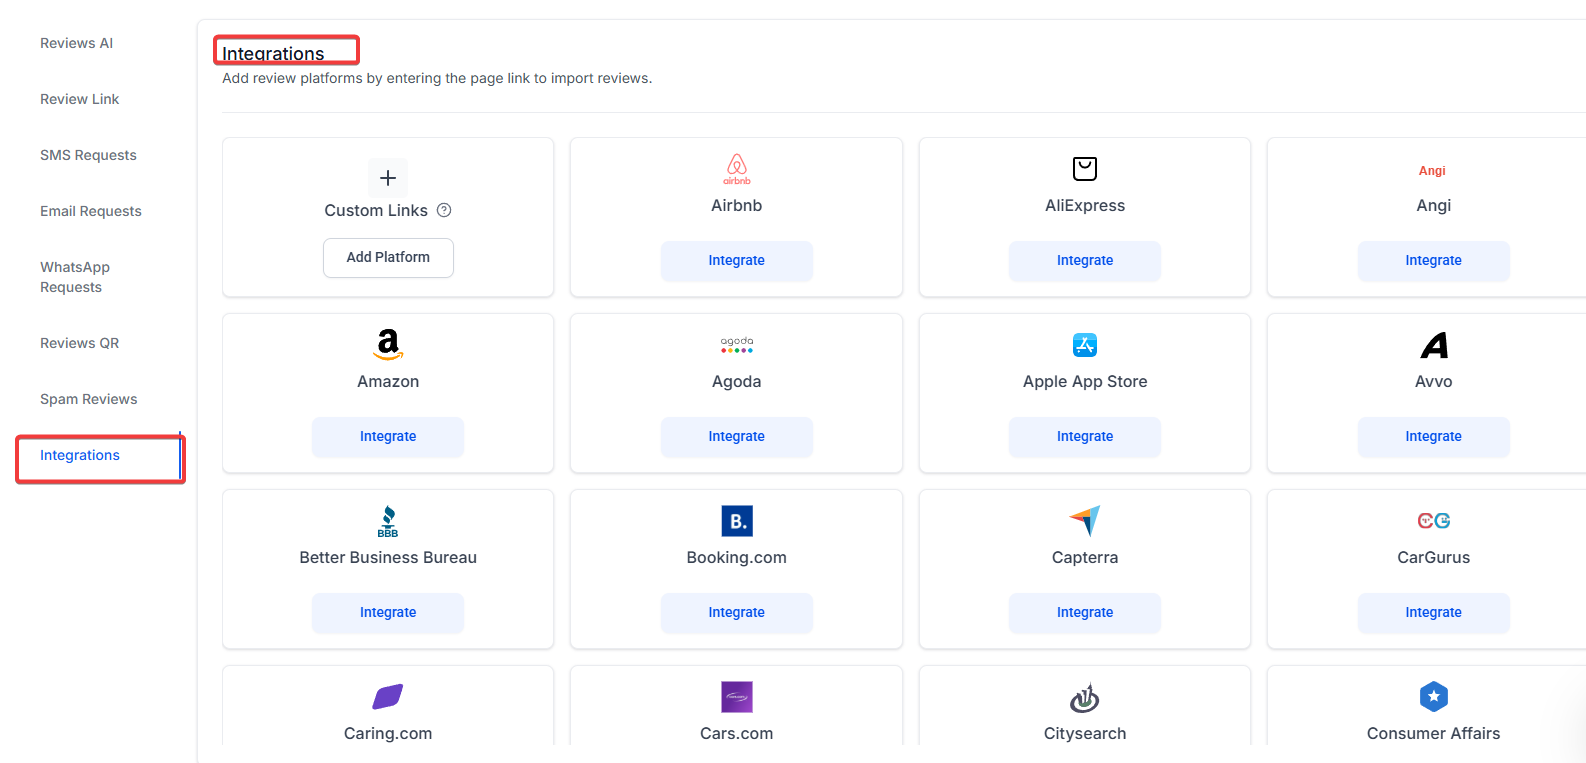This screenshot has width=1586, height=763.
Task: Click the Citysearch logo icon
Action: [1085, 697]
